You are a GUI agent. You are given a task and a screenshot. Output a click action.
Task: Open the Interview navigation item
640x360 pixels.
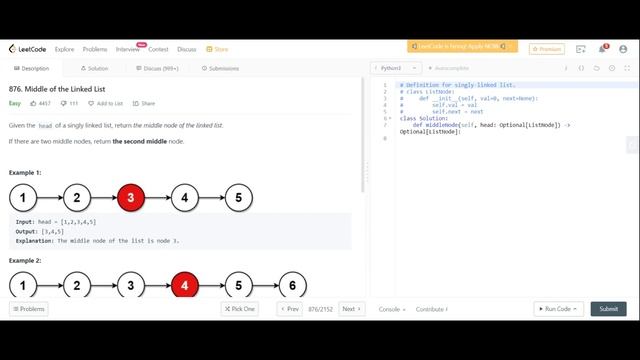point(128,49)
